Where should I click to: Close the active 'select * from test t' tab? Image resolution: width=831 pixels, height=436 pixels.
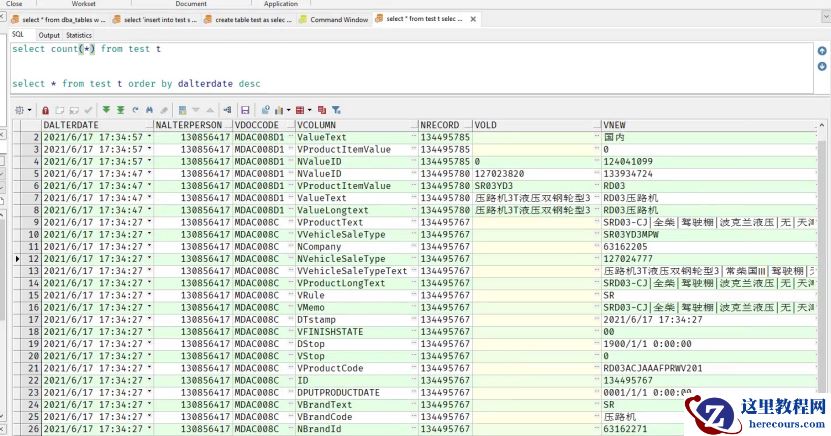[x=473, y=19]
